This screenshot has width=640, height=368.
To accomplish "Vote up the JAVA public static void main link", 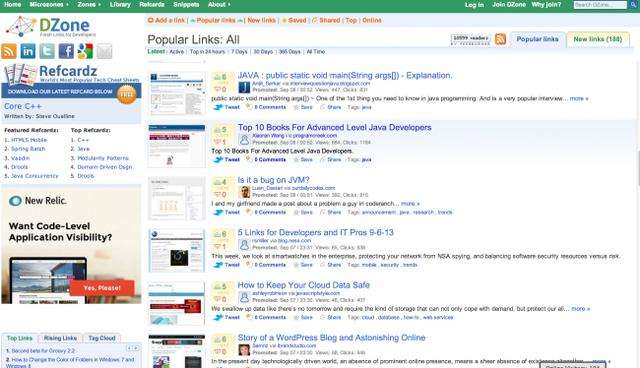I will [220, 77].
